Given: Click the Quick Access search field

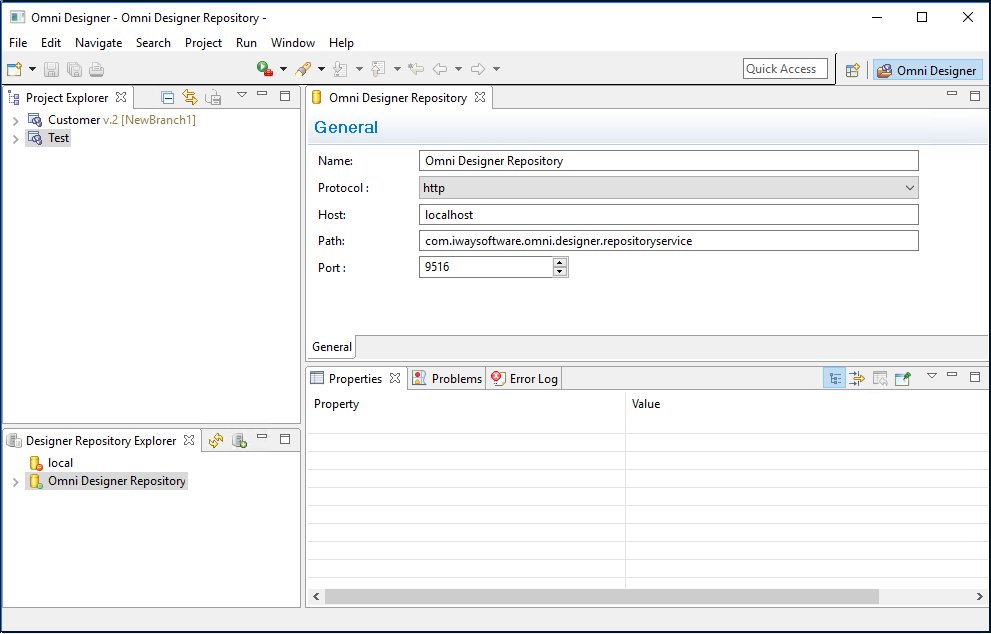Looking at the screenshot, I should 785,69.
